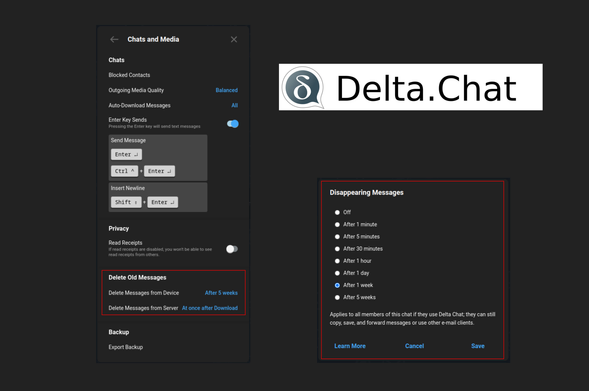Click the Chats and Media title
589x391 pixels.
[x=153, y=39]
